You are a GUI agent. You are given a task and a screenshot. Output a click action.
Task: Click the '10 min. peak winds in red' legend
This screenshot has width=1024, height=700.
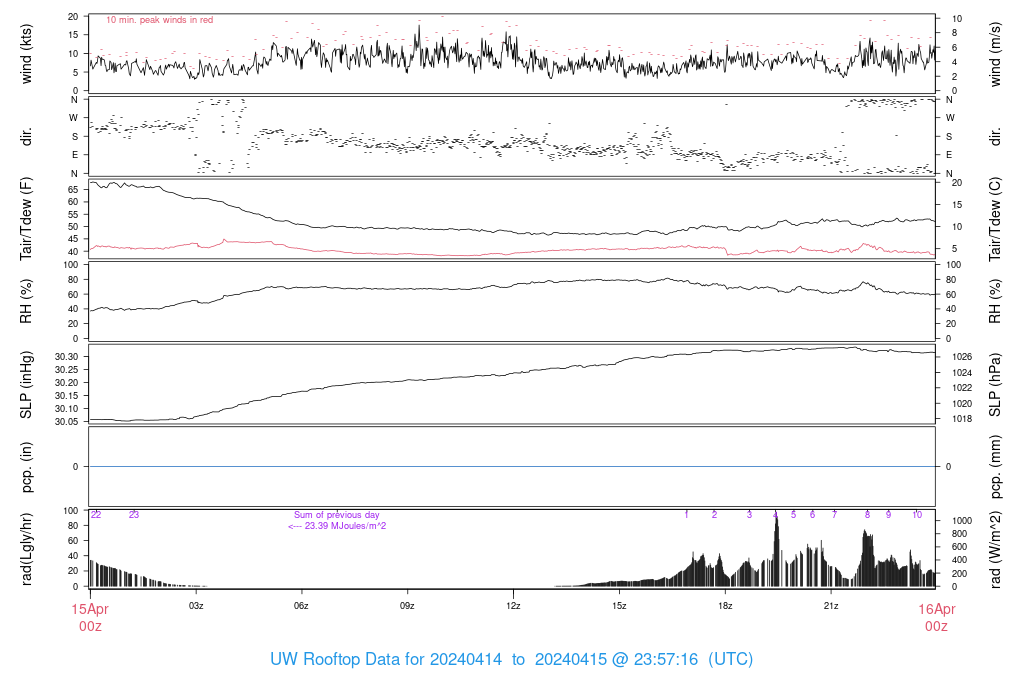[159, 20]
